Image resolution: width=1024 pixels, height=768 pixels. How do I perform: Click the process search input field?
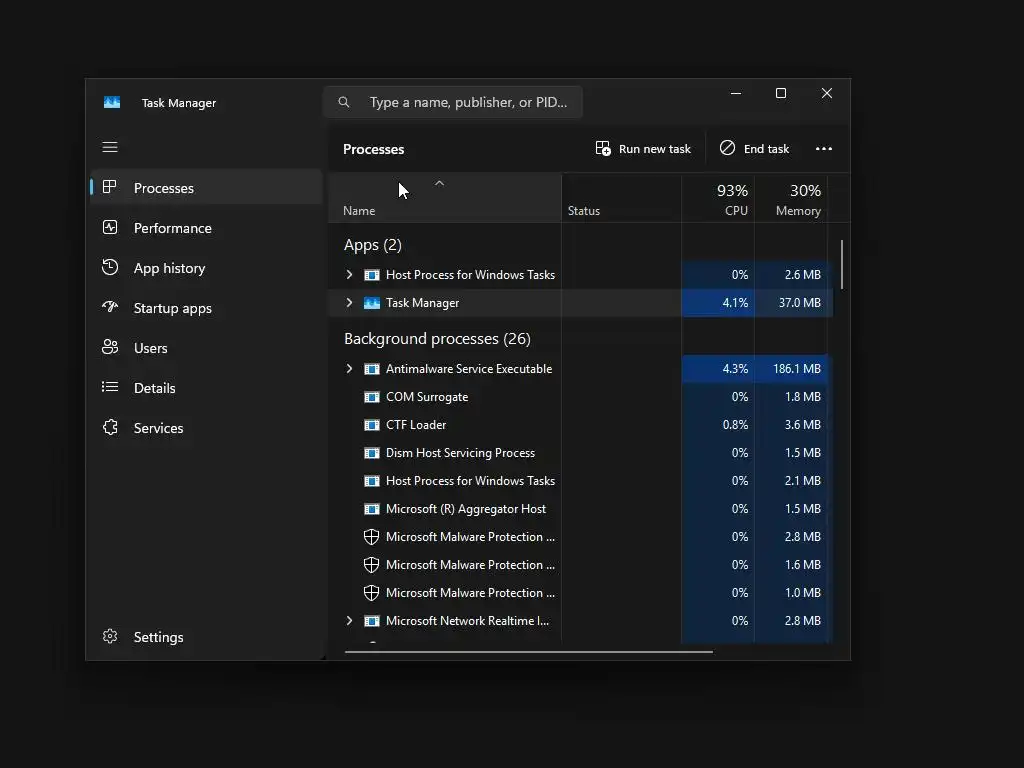[453, 102]
